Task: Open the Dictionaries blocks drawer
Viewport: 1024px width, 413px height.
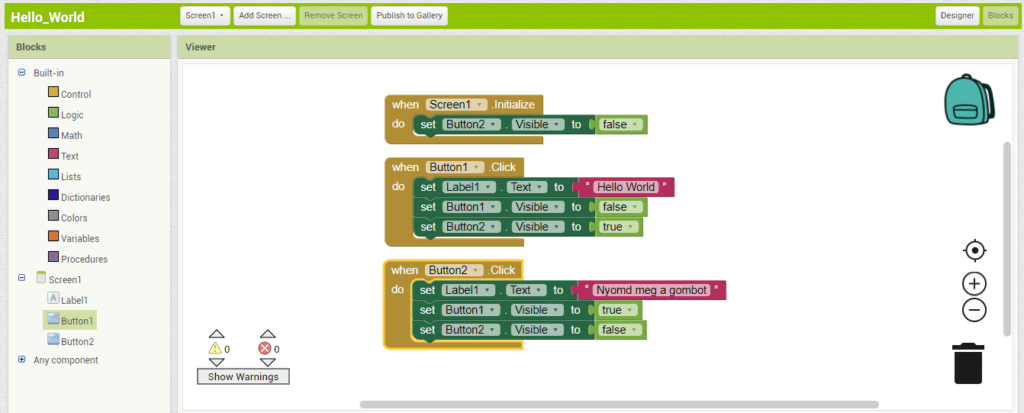Action: tap(79, 197)
